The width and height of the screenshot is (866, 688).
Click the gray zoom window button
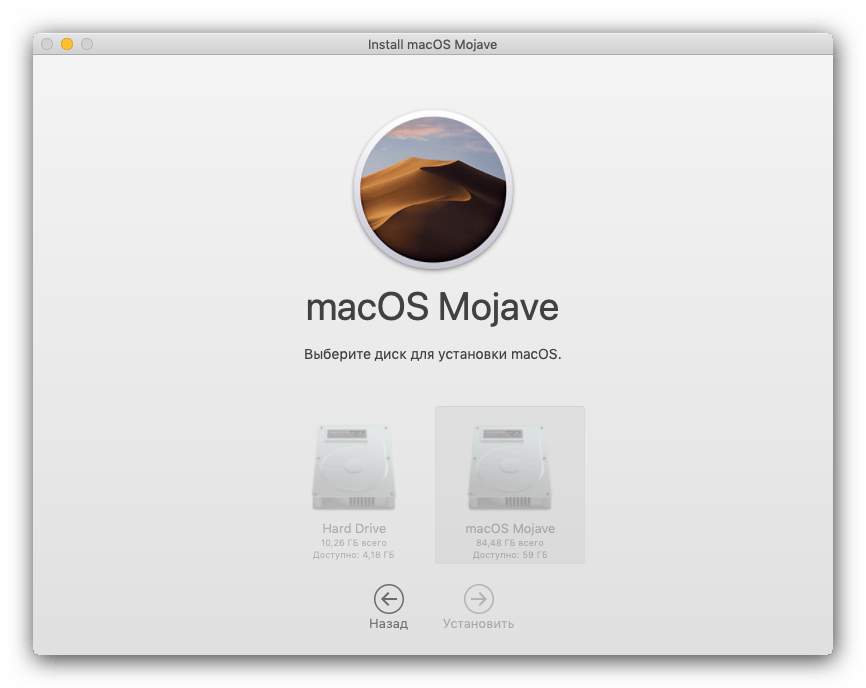click(x=87, y=44)
